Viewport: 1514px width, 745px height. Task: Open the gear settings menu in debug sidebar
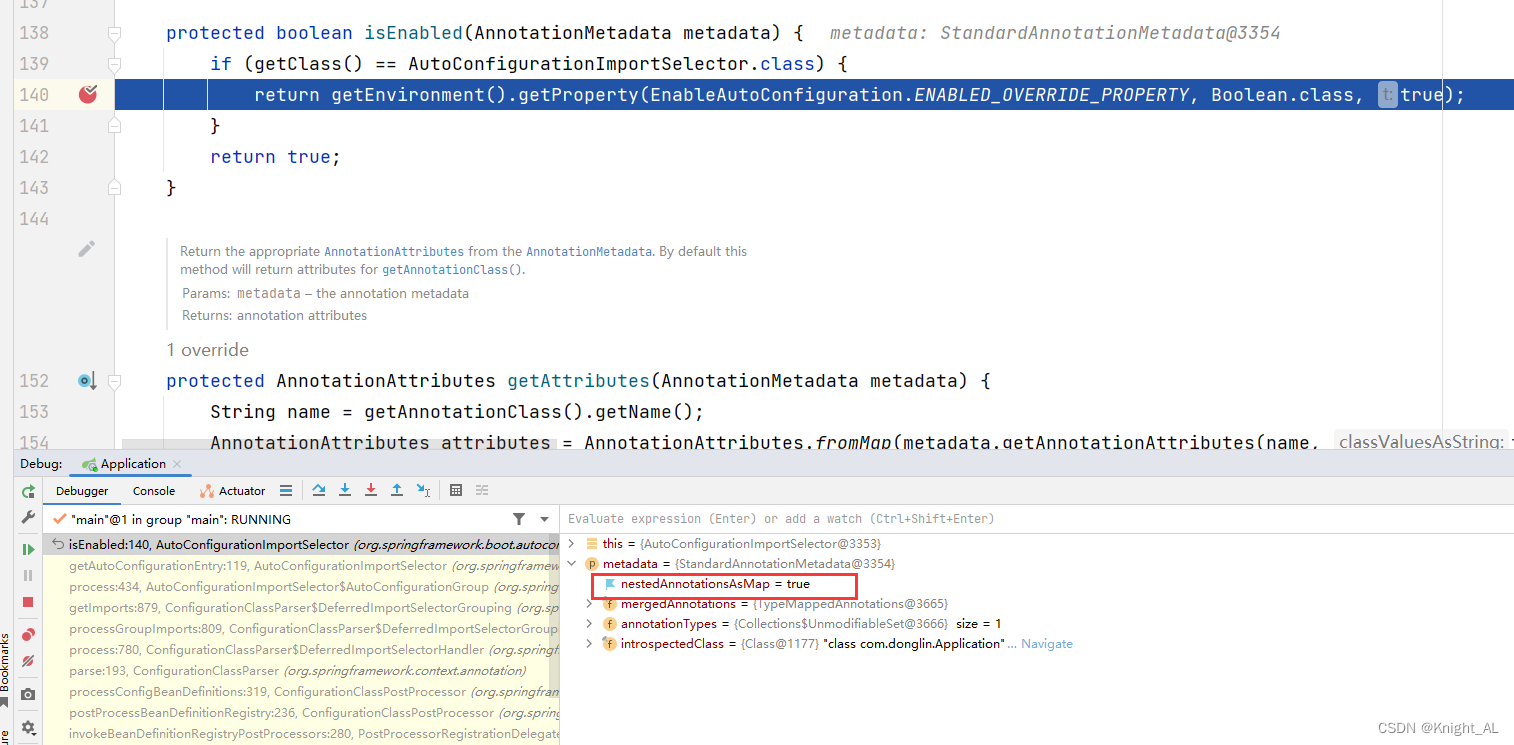coord(28,727)
